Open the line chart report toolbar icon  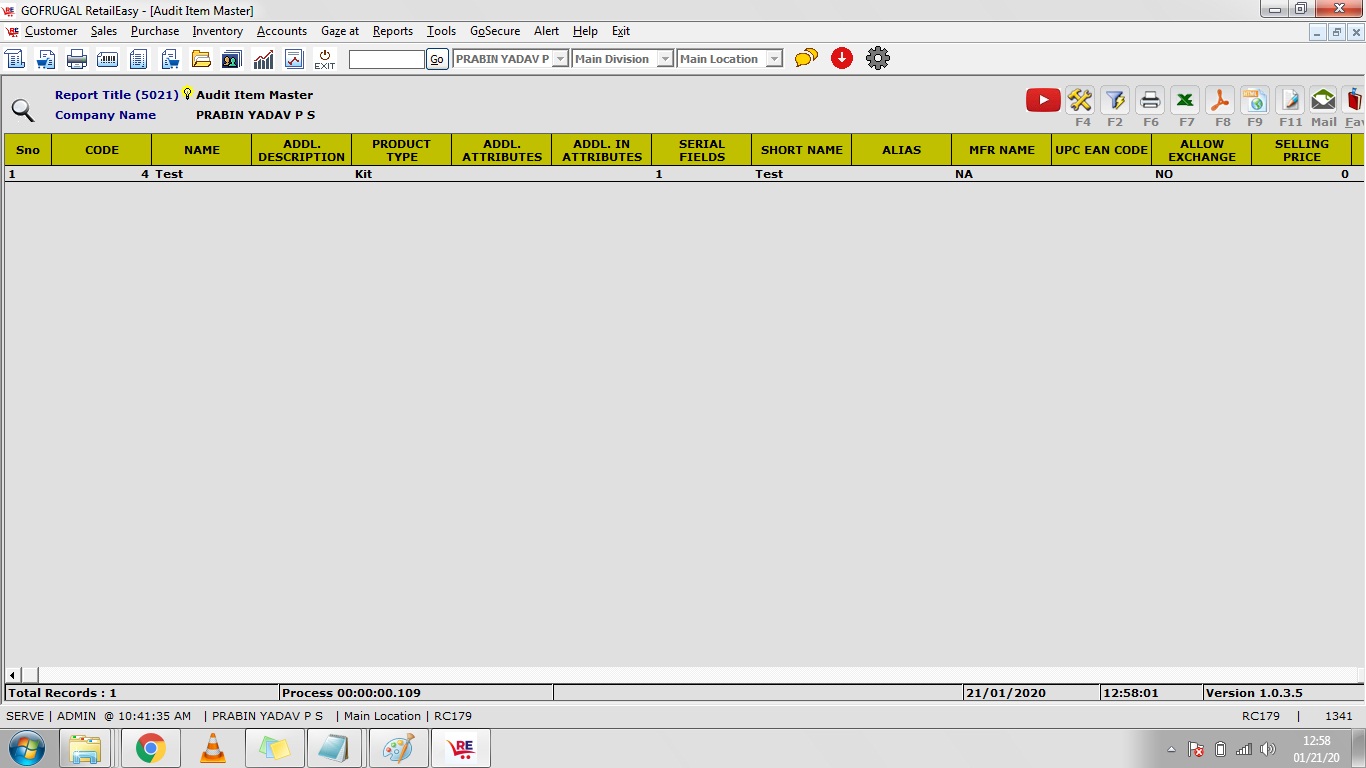[294, 59]
